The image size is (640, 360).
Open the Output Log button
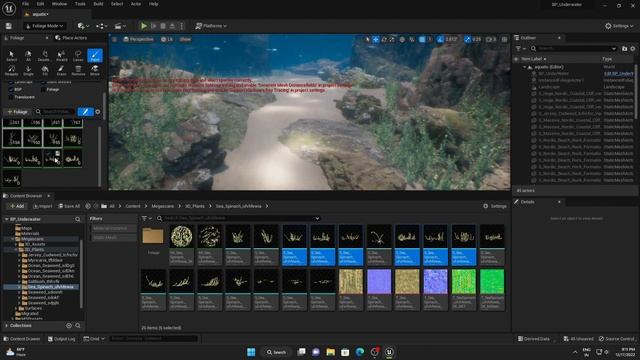(x=61, y=339)
